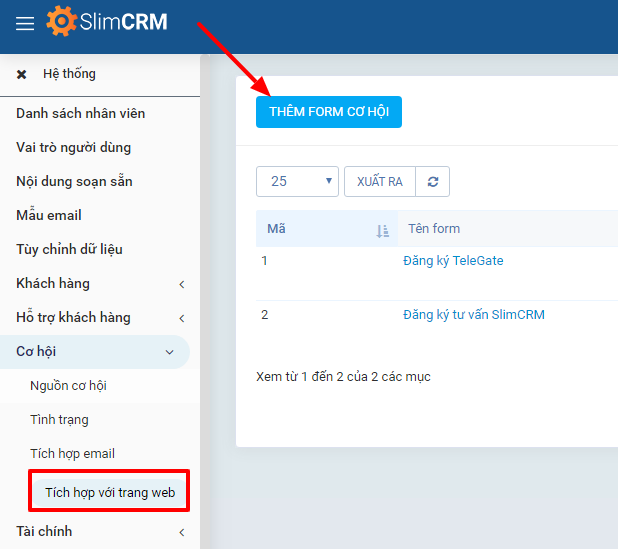Open Nguồn cơ hội submenu item

[69, 386]
